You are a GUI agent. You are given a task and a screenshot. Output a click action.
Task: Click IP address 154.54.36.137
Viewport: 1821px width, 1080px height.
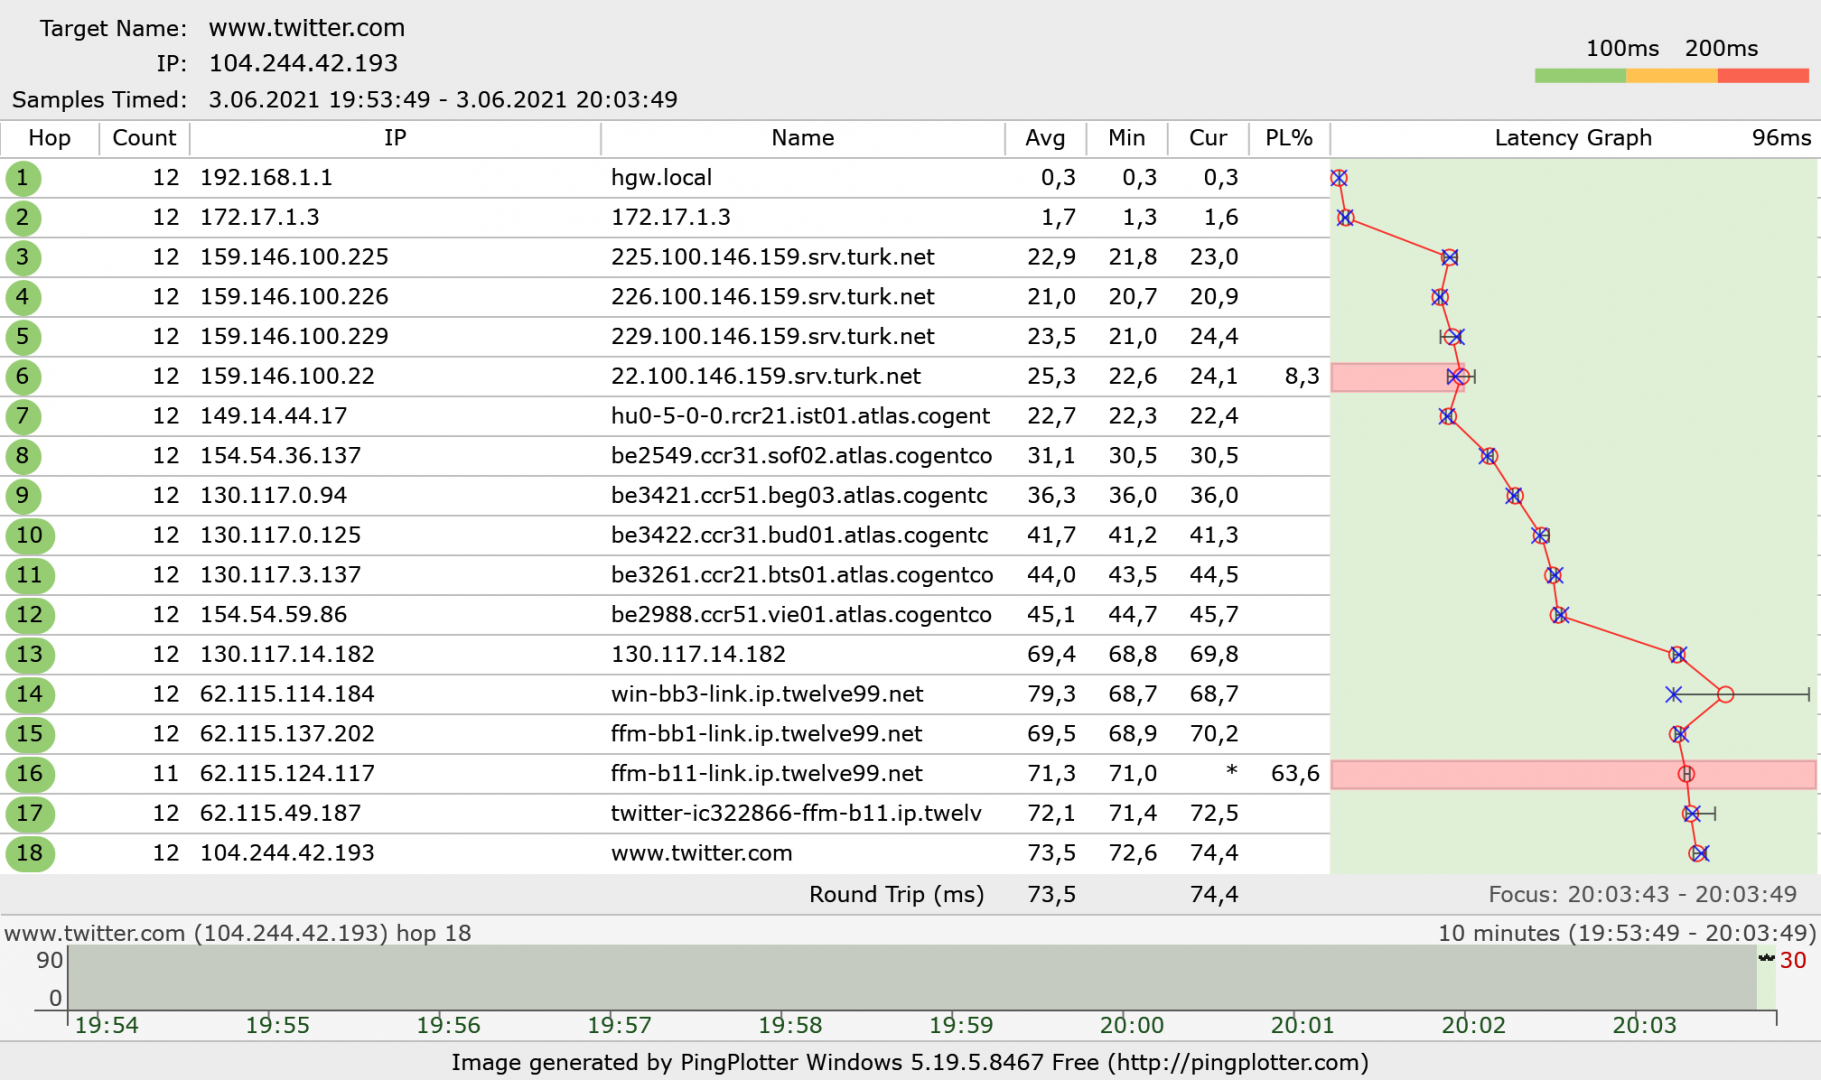point(280,456)
